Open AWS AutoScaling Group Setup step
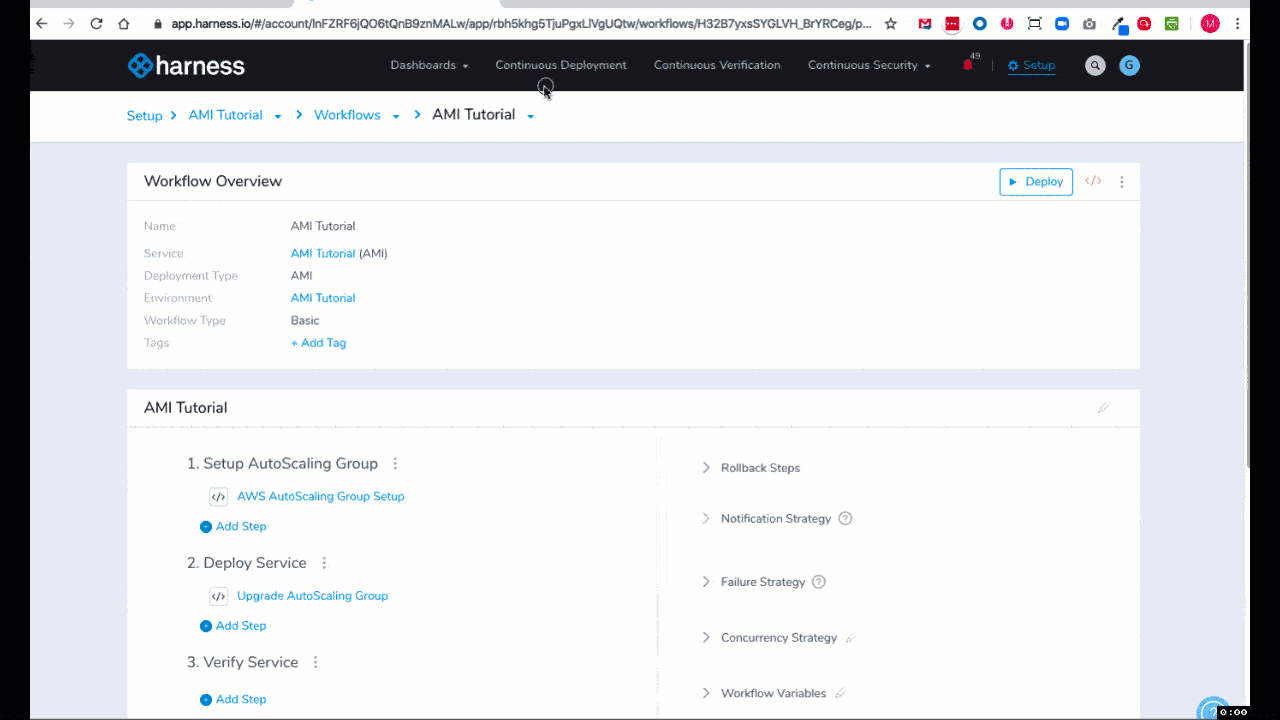The image size is (1280, 720). [321, 497]
